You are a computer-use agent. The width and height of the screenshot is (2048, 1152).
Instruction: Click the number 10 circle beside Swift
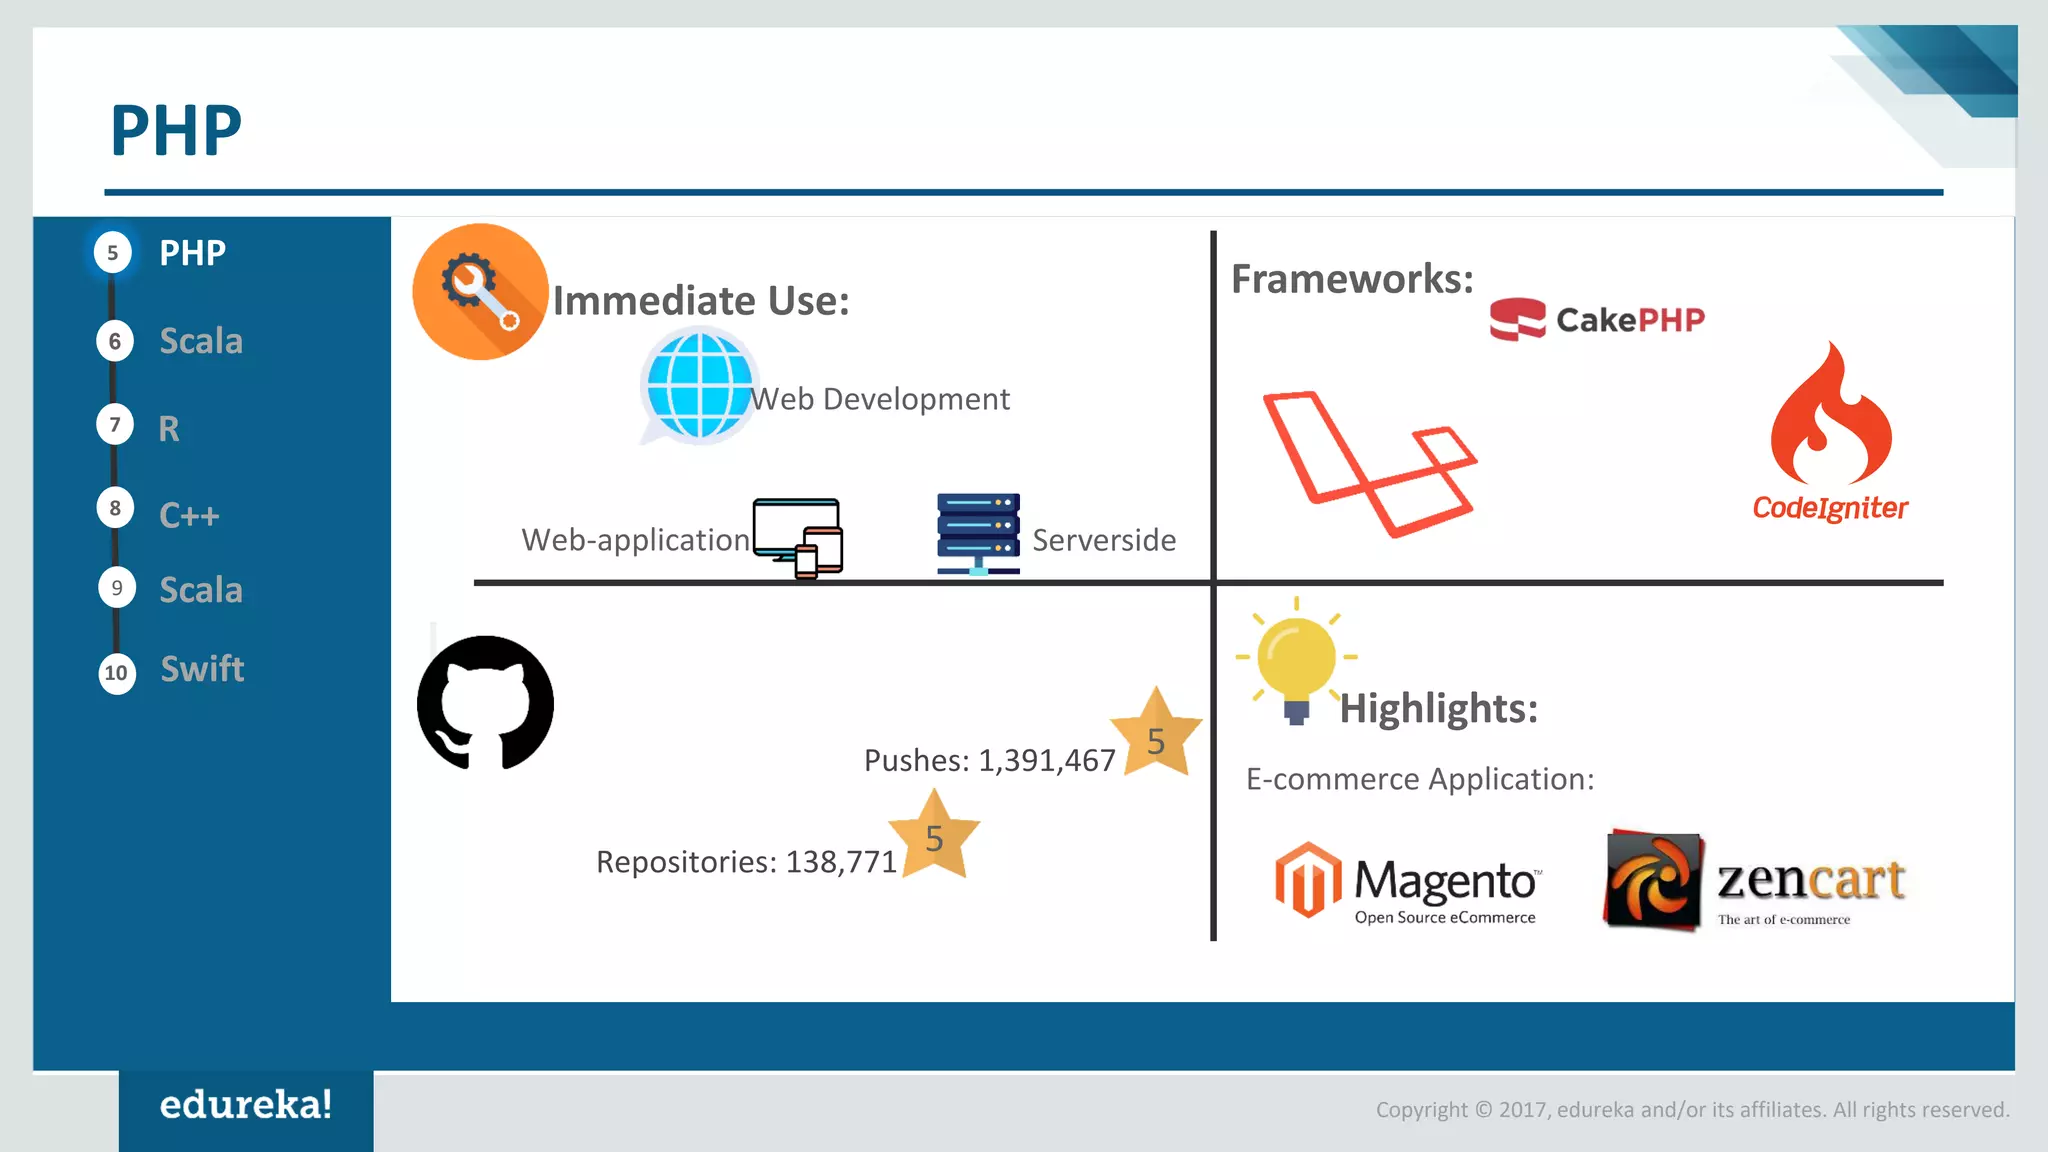[x=117, y=673]
